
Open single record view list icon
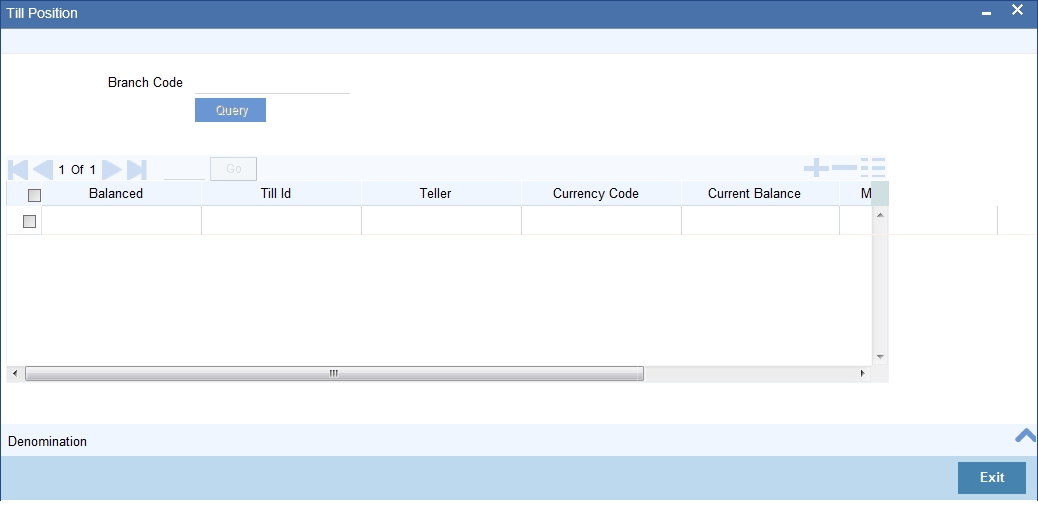click(x=873, y=168)
